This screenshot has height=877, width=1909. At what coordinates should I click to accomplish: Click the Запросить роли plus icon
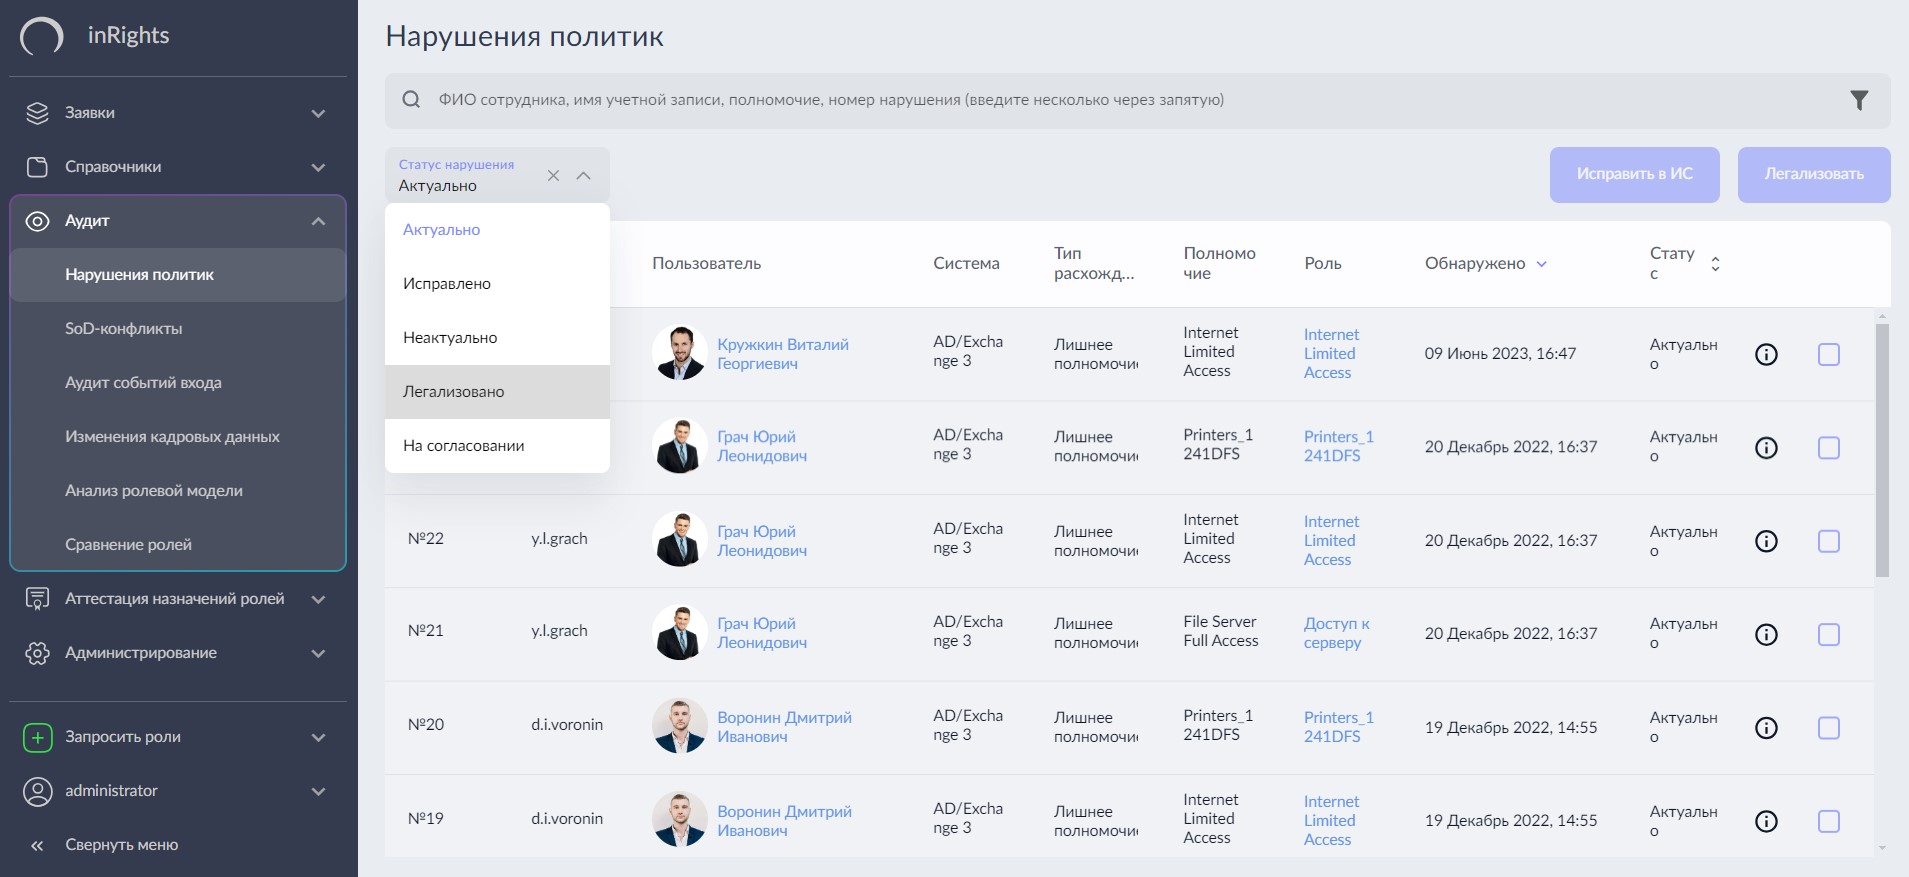37,737
